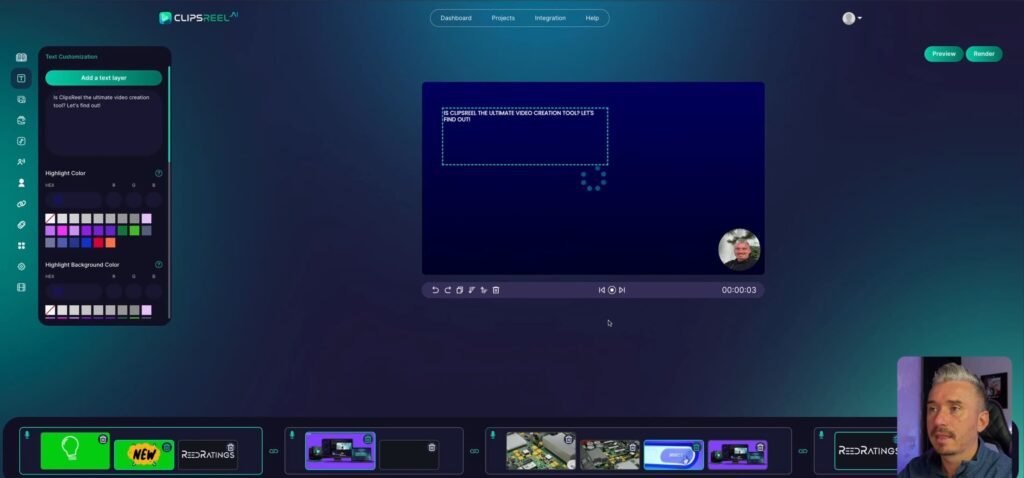Image resolution: width=1024 pixels, height=478 pixels.
Task: Open the Text tool in left sidebar
Action: click(x=21, y=78)
